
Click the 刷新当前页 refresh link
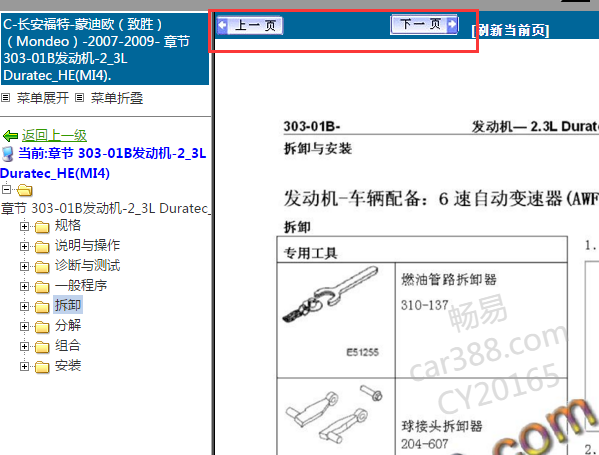tap(510, 30)
